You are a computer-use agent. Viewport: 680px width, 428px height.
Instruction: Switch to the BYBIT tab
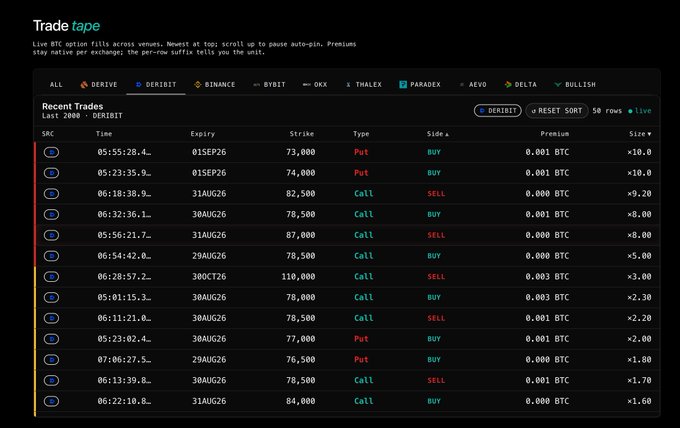[269, 85]
